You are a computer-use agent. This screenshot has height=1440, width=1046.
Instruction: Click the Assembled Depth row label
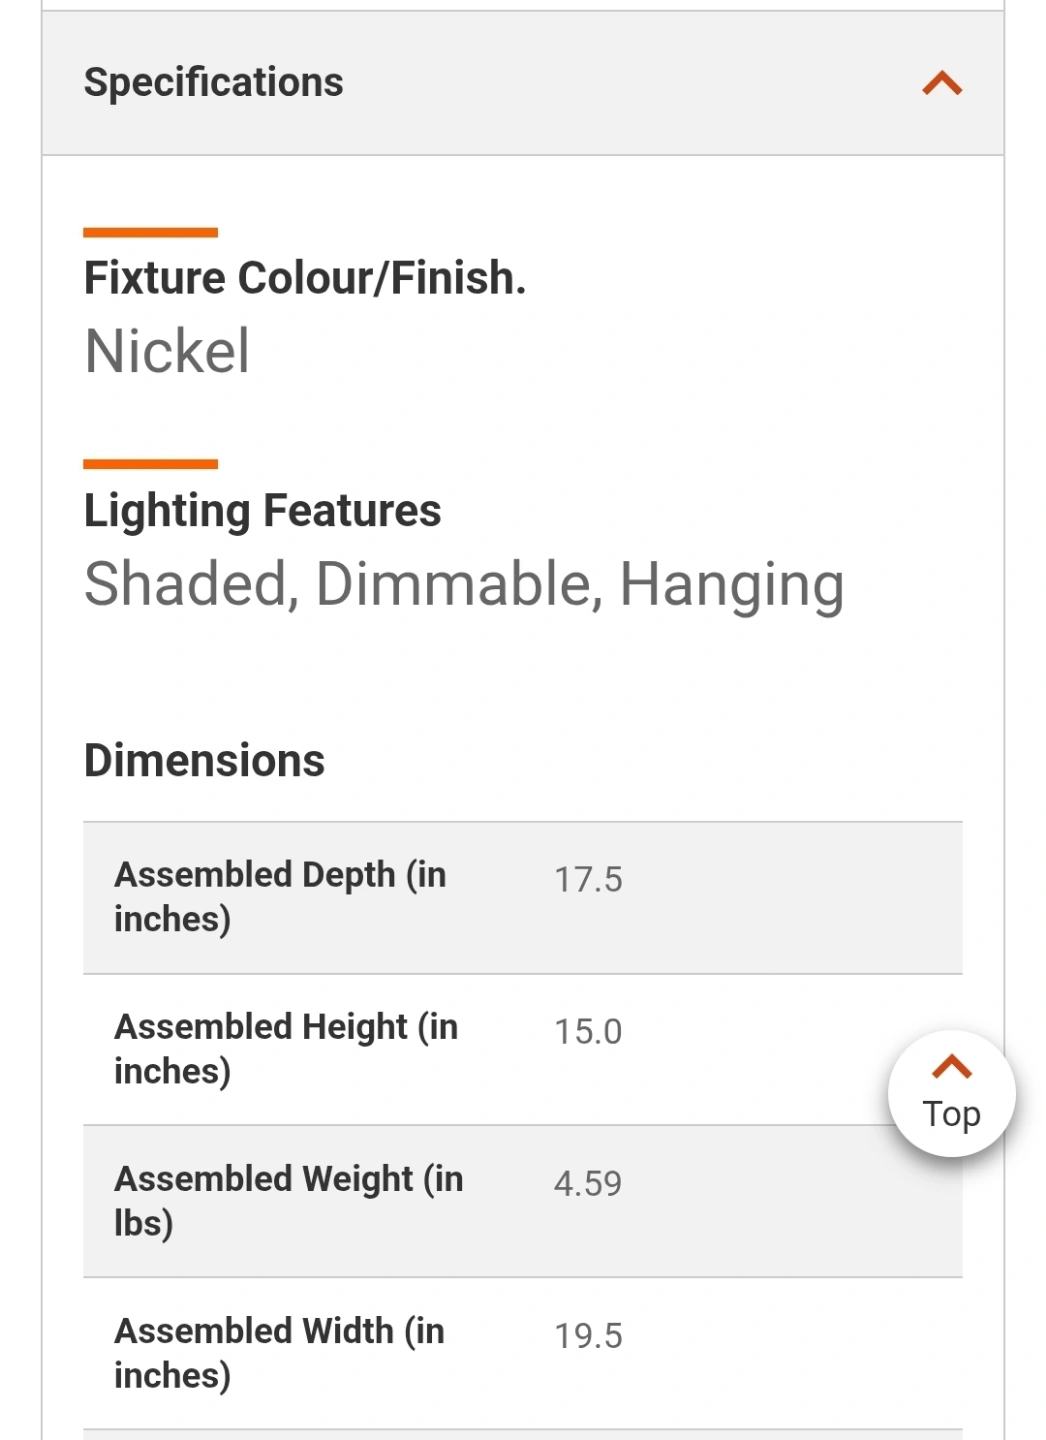[x=280, y=897]
